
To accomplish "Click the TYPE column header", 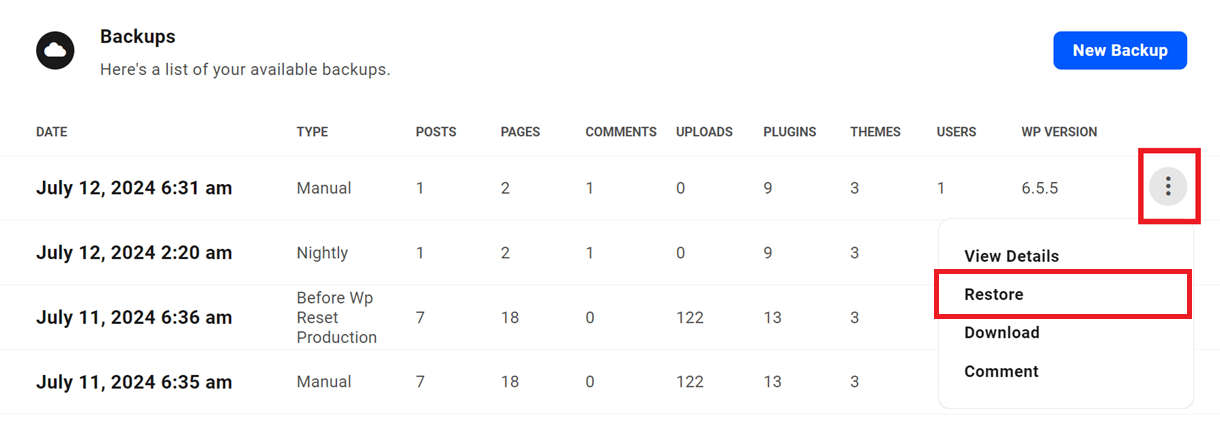I will coord(312,132).
